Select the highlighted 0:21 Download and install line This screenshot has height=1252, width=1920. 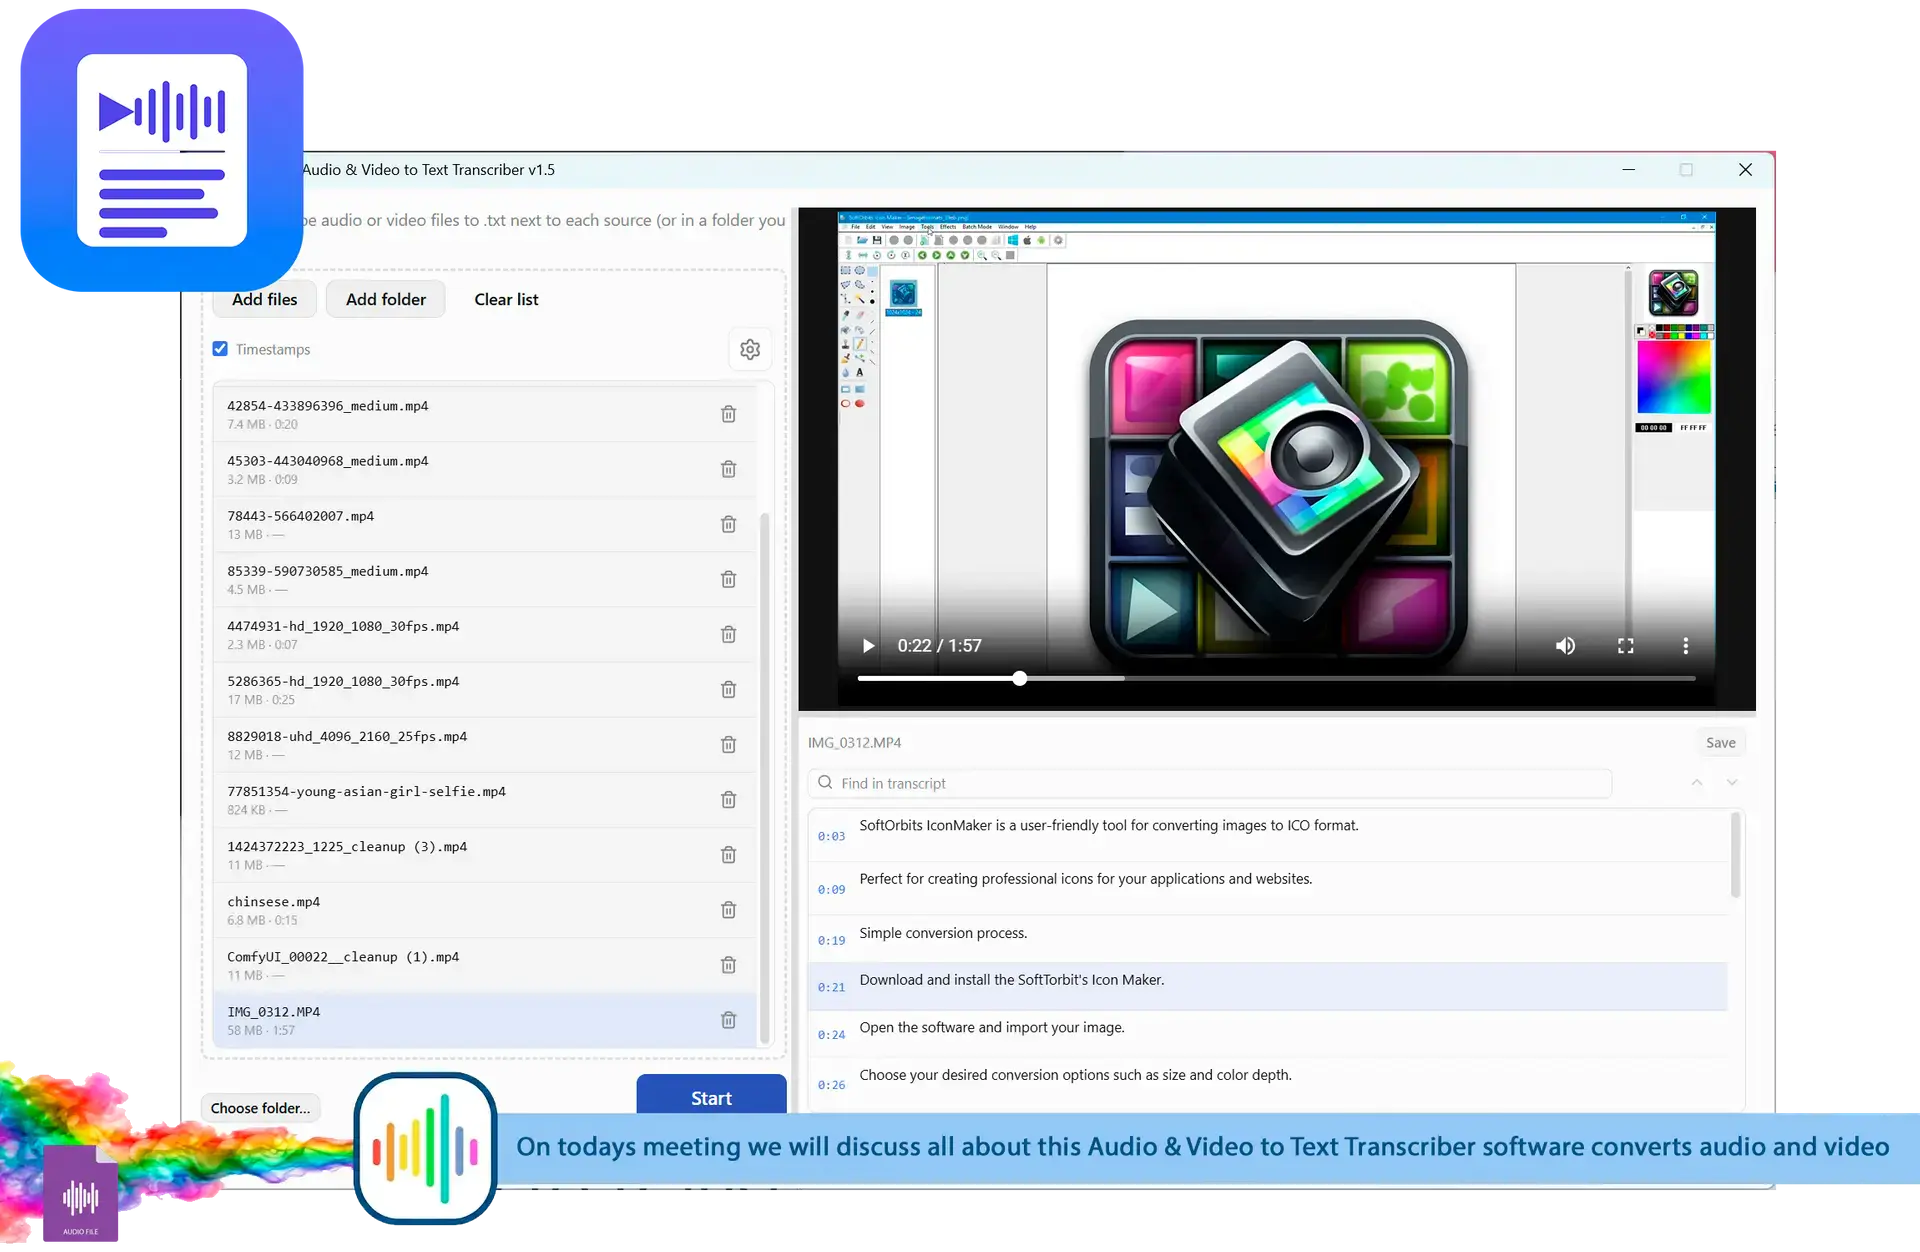point(1268,986)
